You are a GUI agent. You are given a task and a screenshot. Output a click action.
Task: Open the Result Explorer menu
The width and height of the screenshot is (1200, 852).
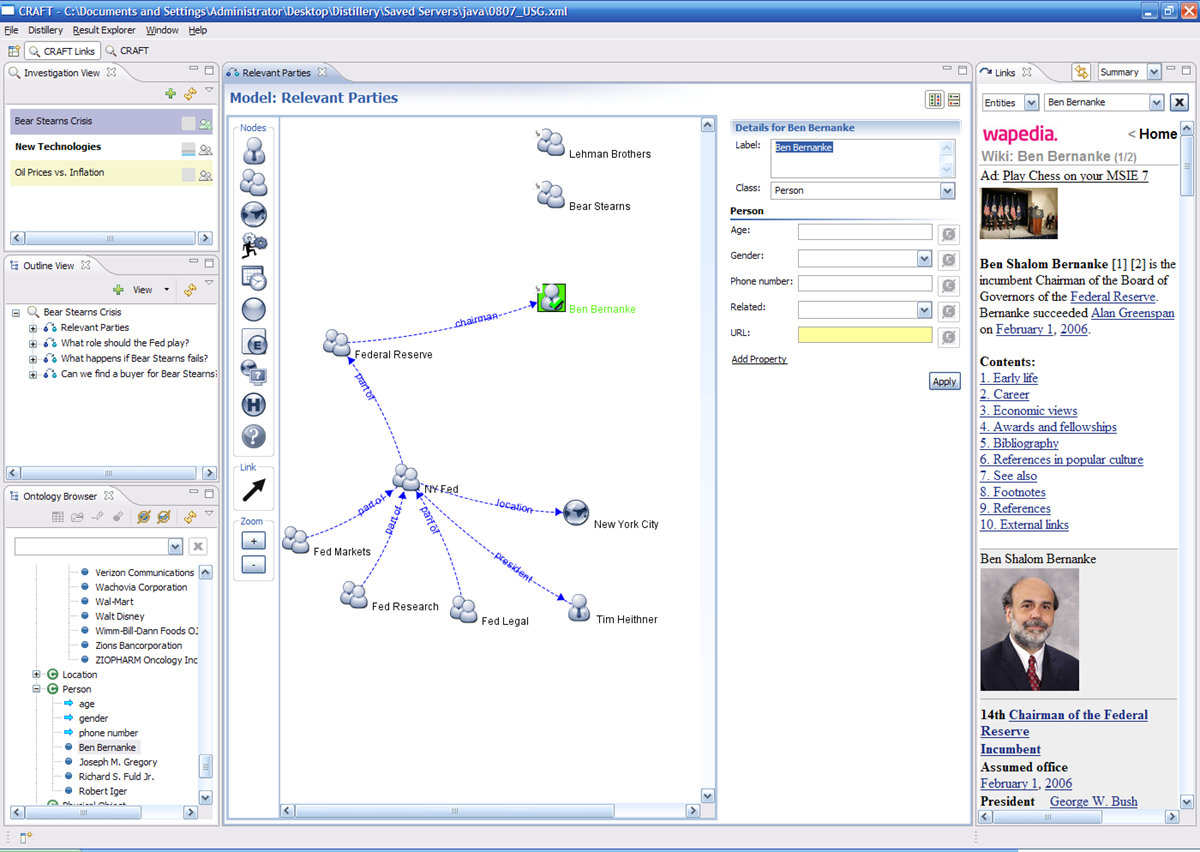click(104, 30)
